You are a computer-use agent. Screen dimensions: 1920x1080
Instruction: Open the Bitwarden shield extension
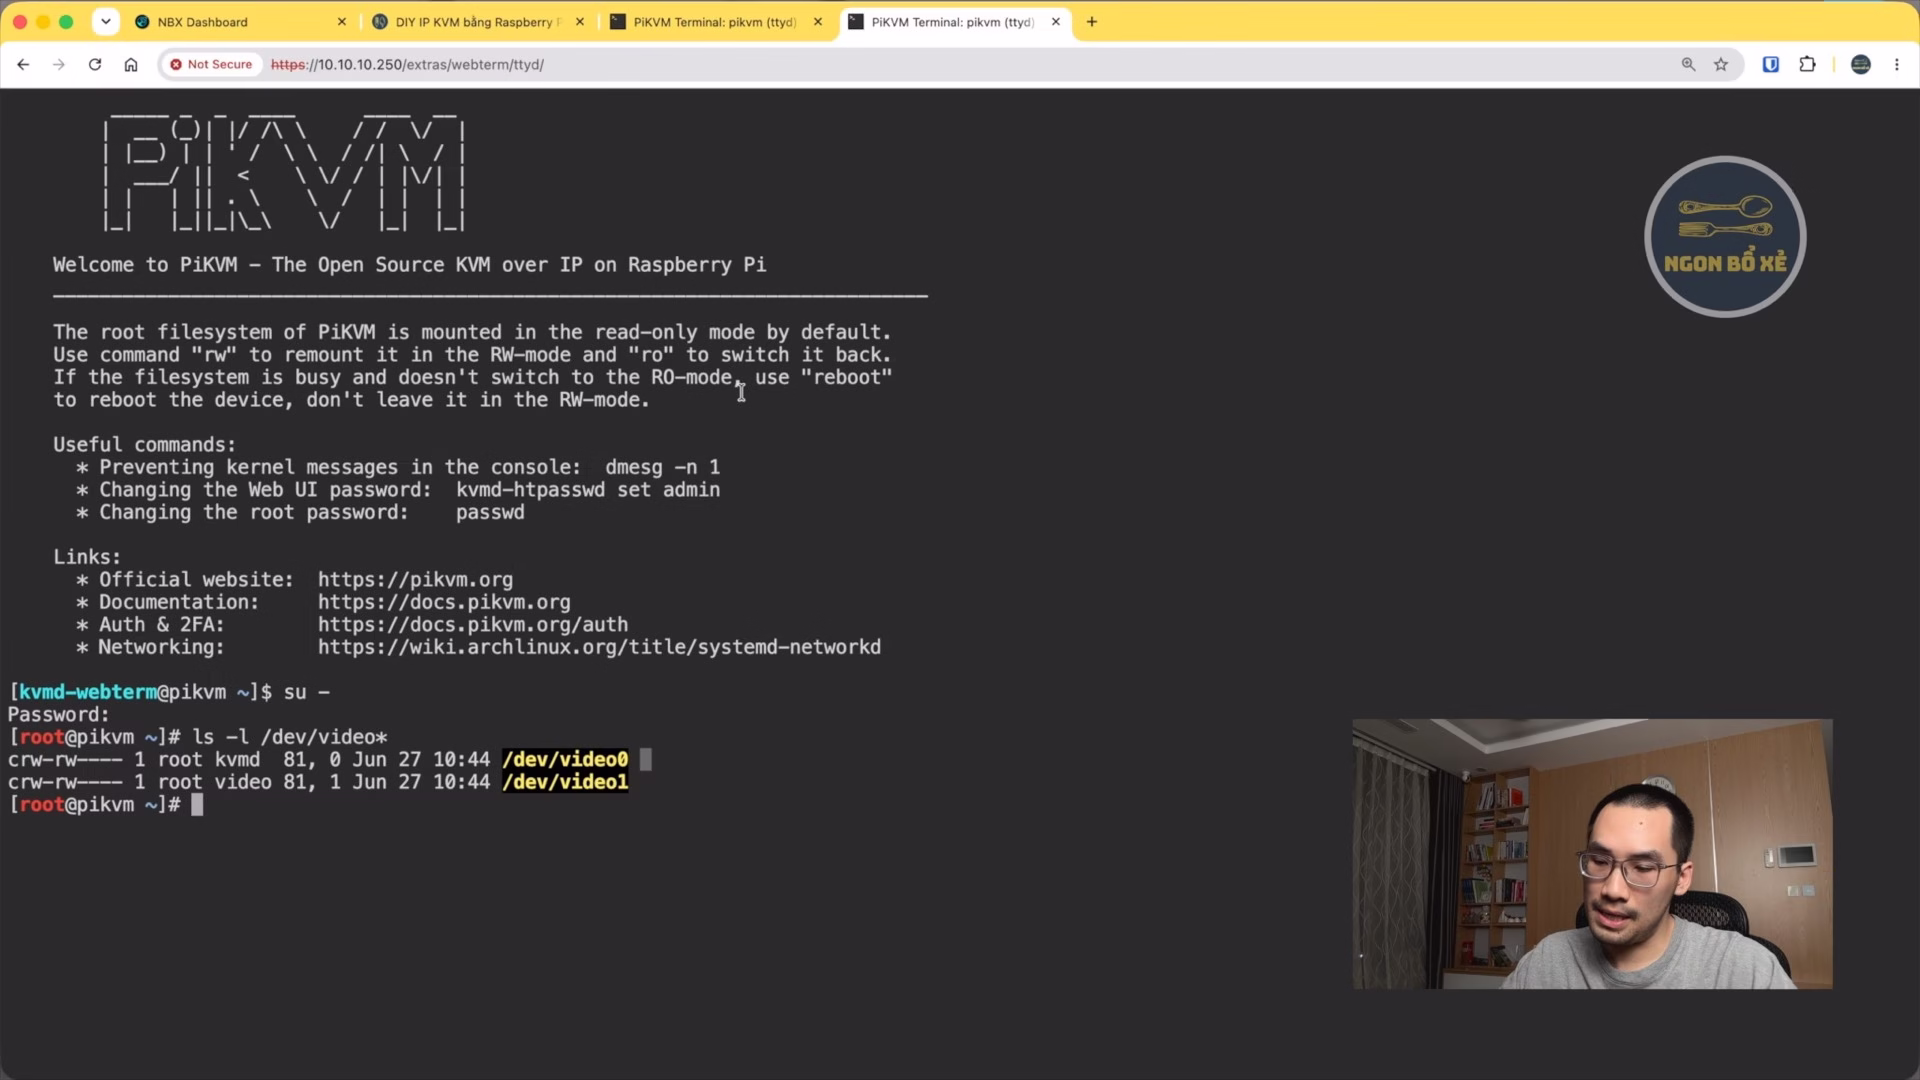point(1770,64)
